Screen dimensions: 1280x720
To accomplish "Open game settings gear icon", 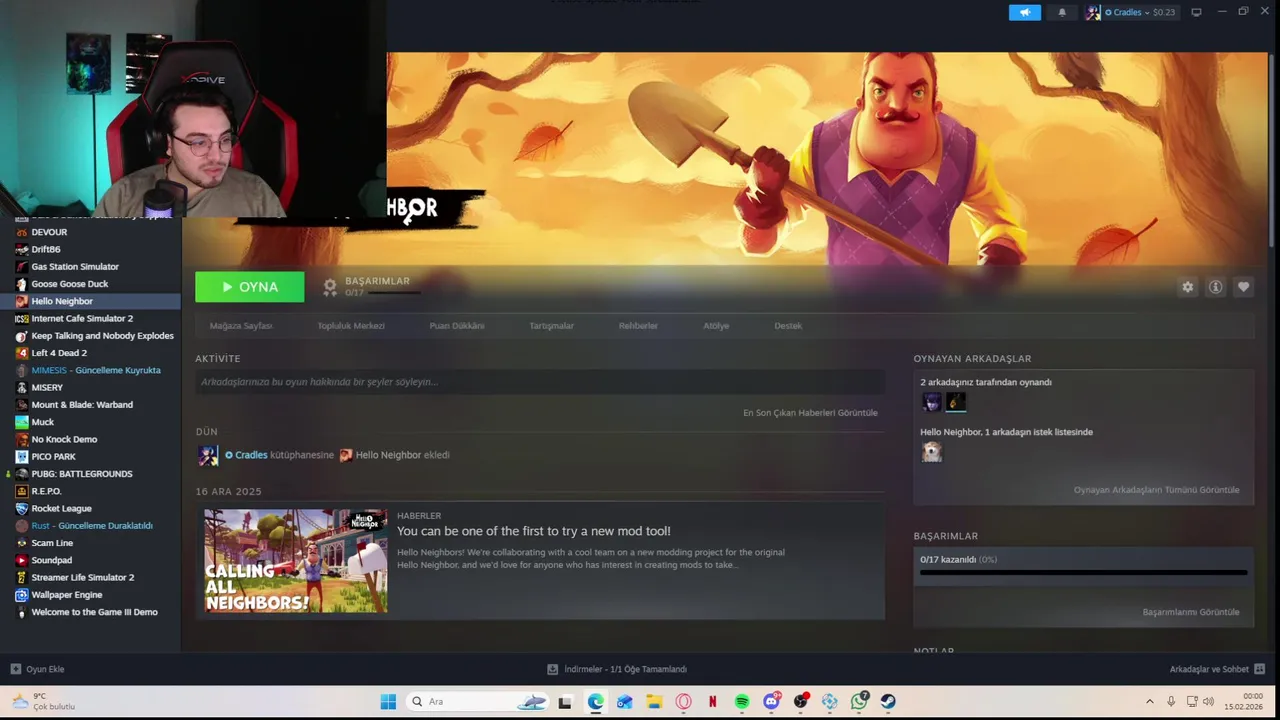I will pyautogui.click(x=1187, y=287).
